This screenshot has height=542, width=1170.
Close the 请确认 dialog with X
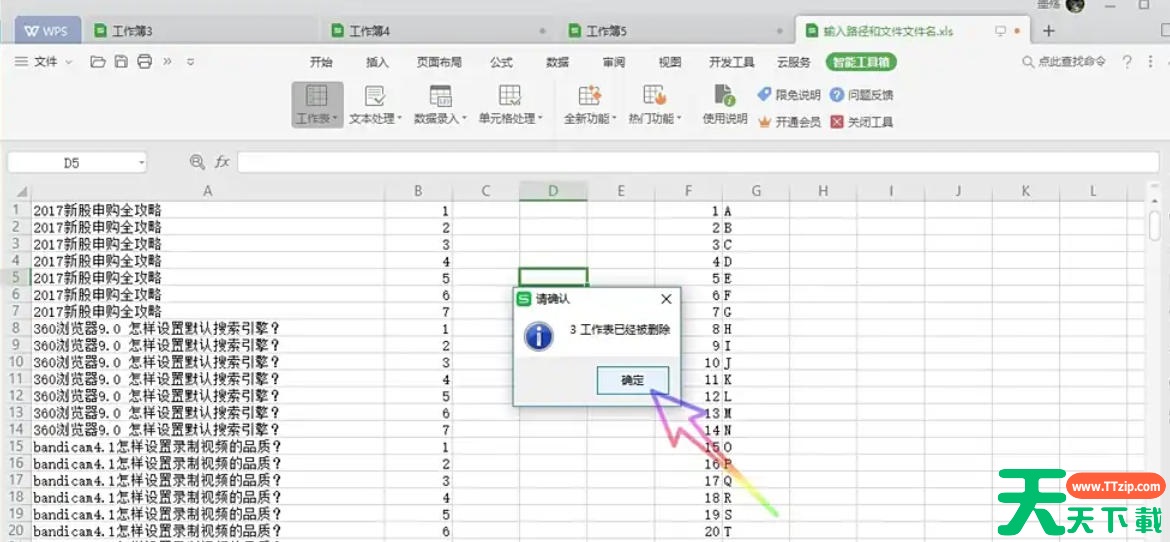666,299
